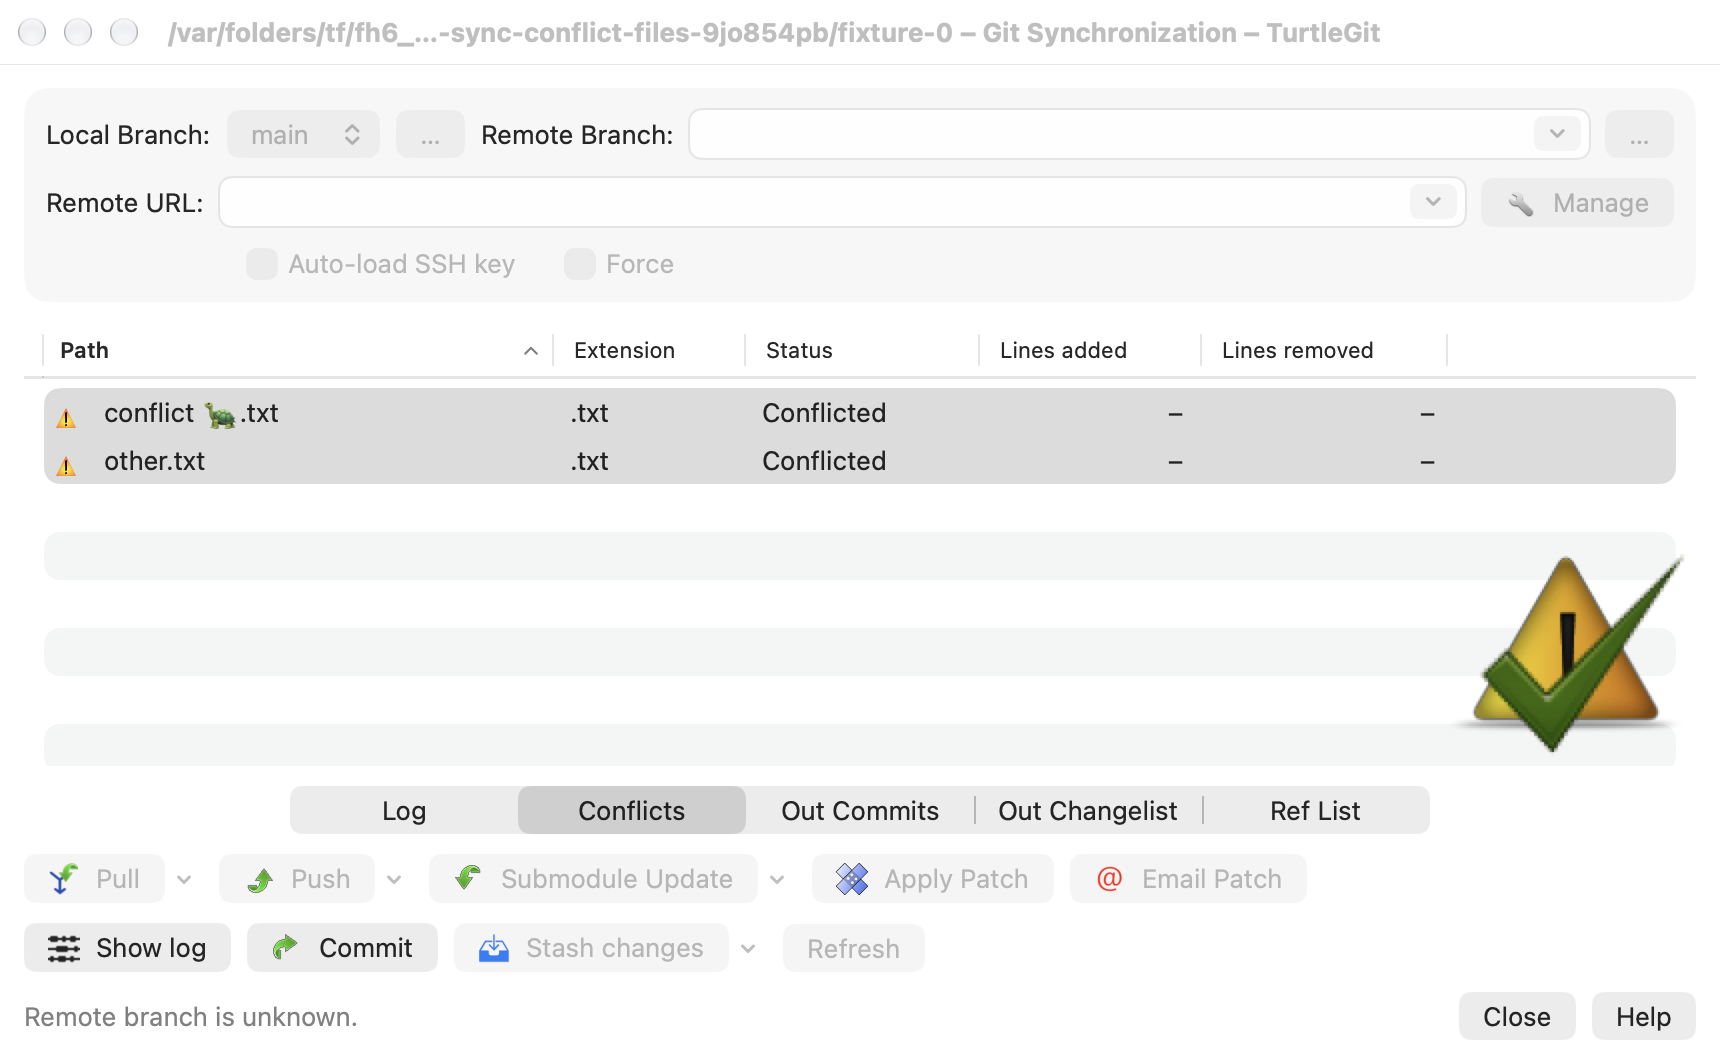Open the Local Branch main dropdown
Image resolution: width=1720 pixels, height=1064 pixels.
[x=303, y=135]
